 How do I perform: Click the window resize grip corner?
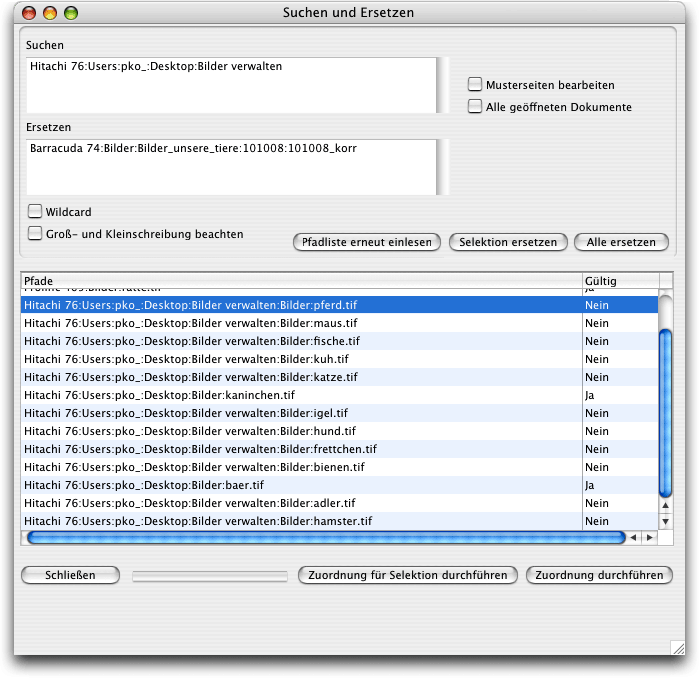click(x=678, y=647)
